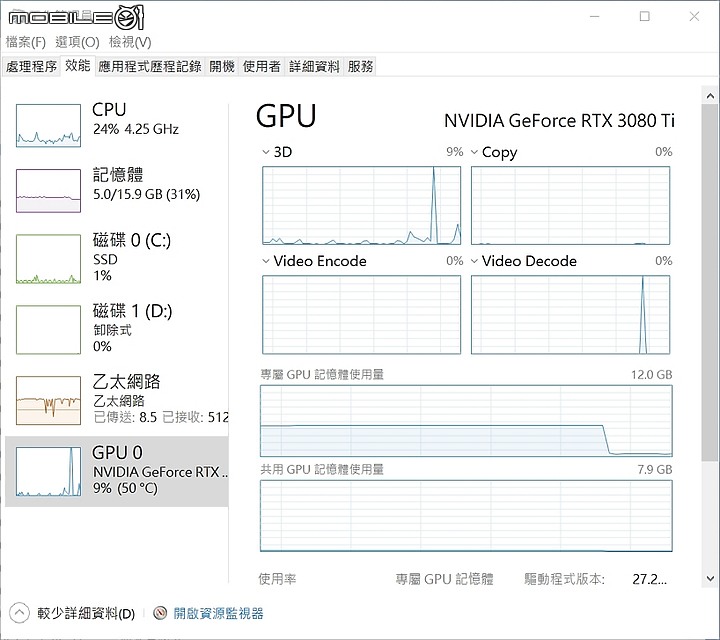
Task: Click the Copy engine usage graph
Action: click(570, 206)
